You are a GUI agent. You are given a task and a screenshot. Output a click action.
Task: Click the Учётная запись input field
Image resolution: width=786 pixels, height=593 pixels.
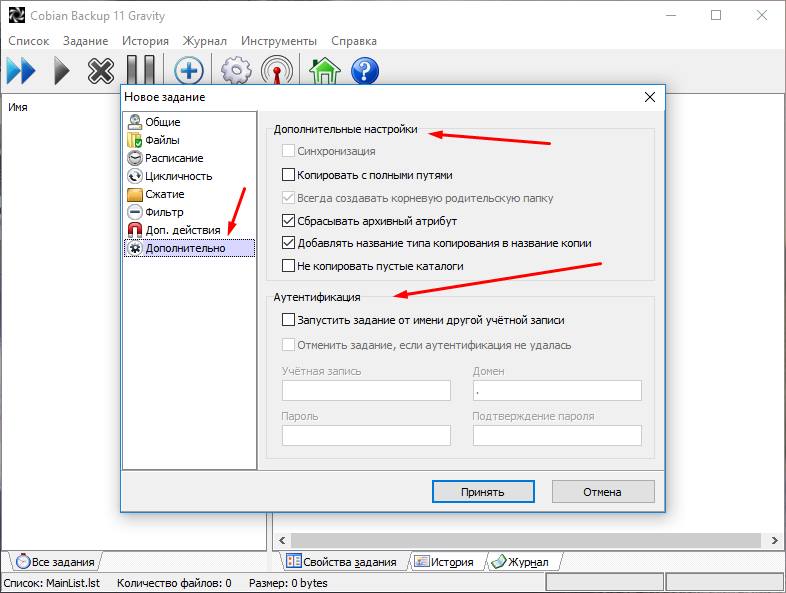pos(366,390)
